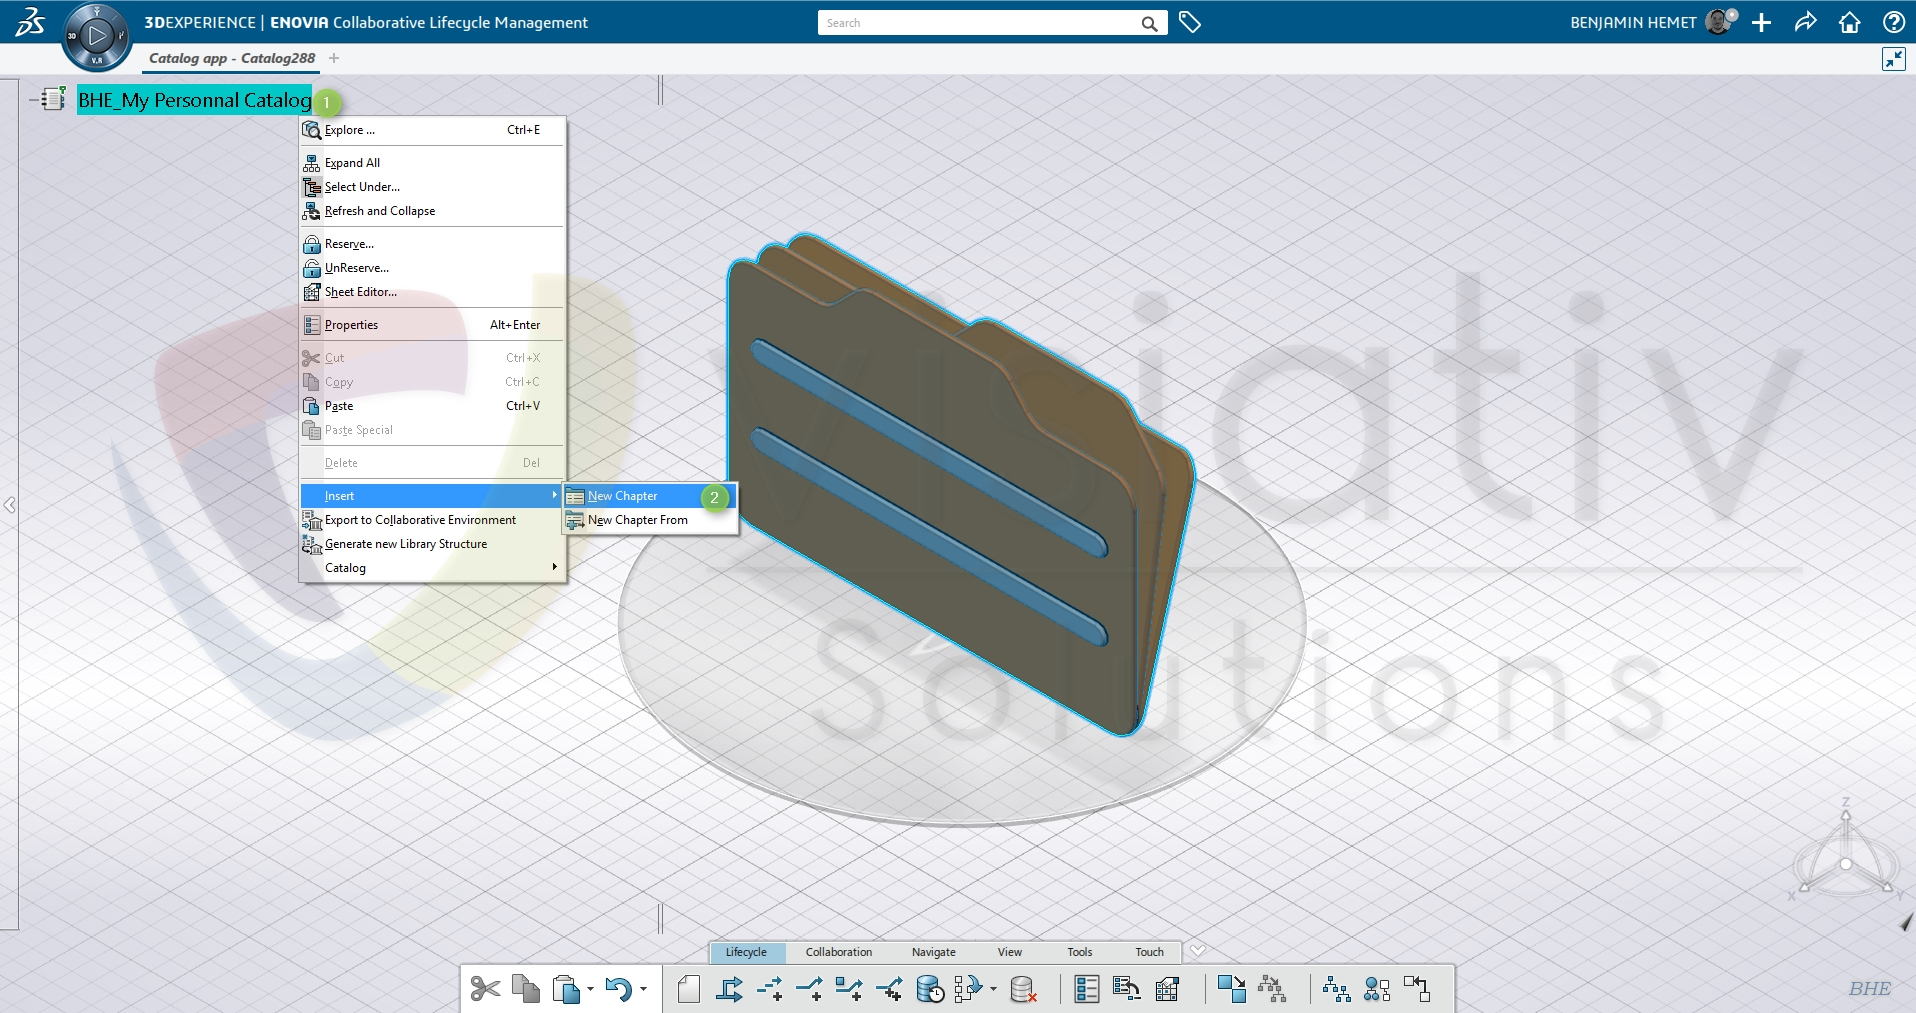Screen dimensions: 1916x1013
Task: Open the dropdown arrow beside the structure arrow icon
Action: (x=993, y=989)
